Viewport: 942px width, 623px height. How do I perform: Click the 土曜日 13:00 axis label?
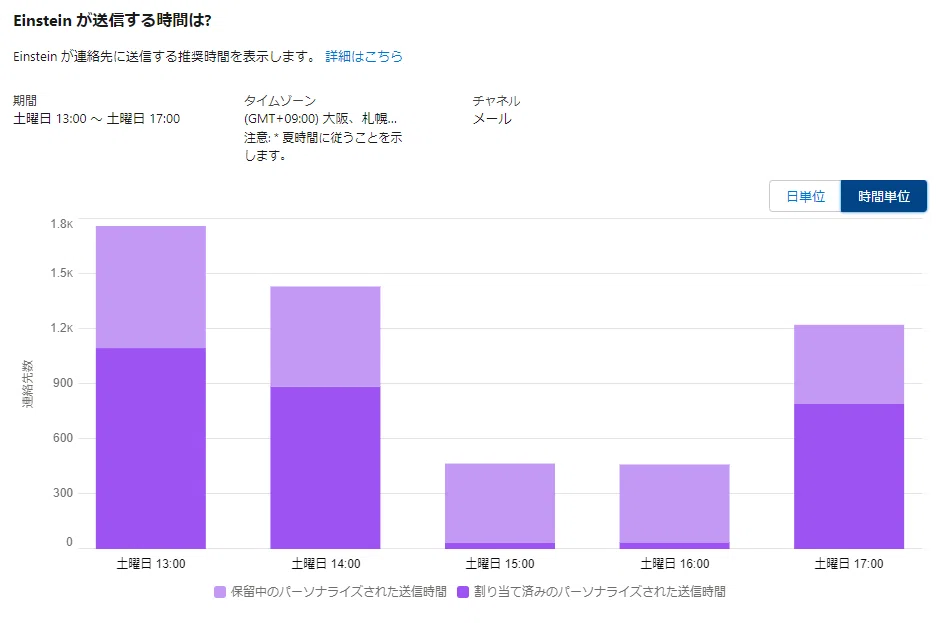click(x=151, y=564)
